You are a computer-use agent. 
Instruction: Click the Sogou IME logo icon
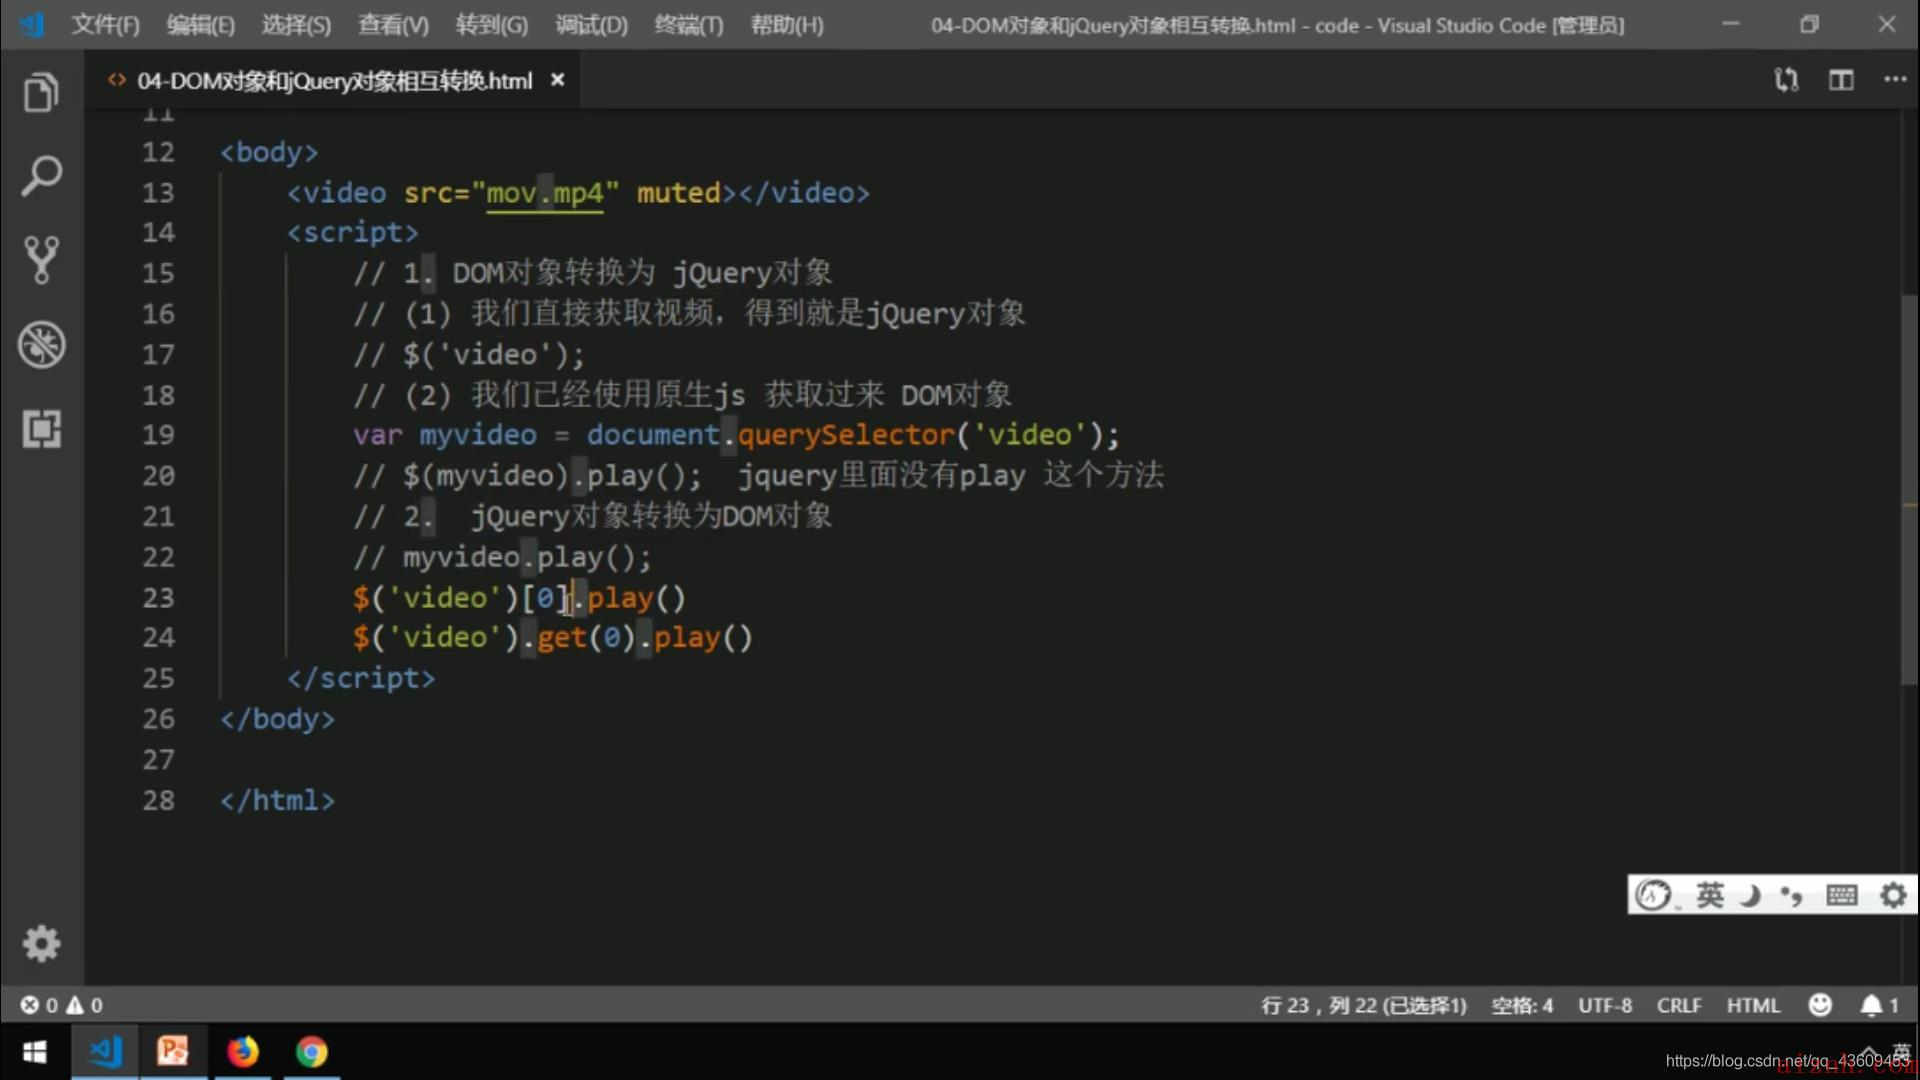click(1653, 894)
